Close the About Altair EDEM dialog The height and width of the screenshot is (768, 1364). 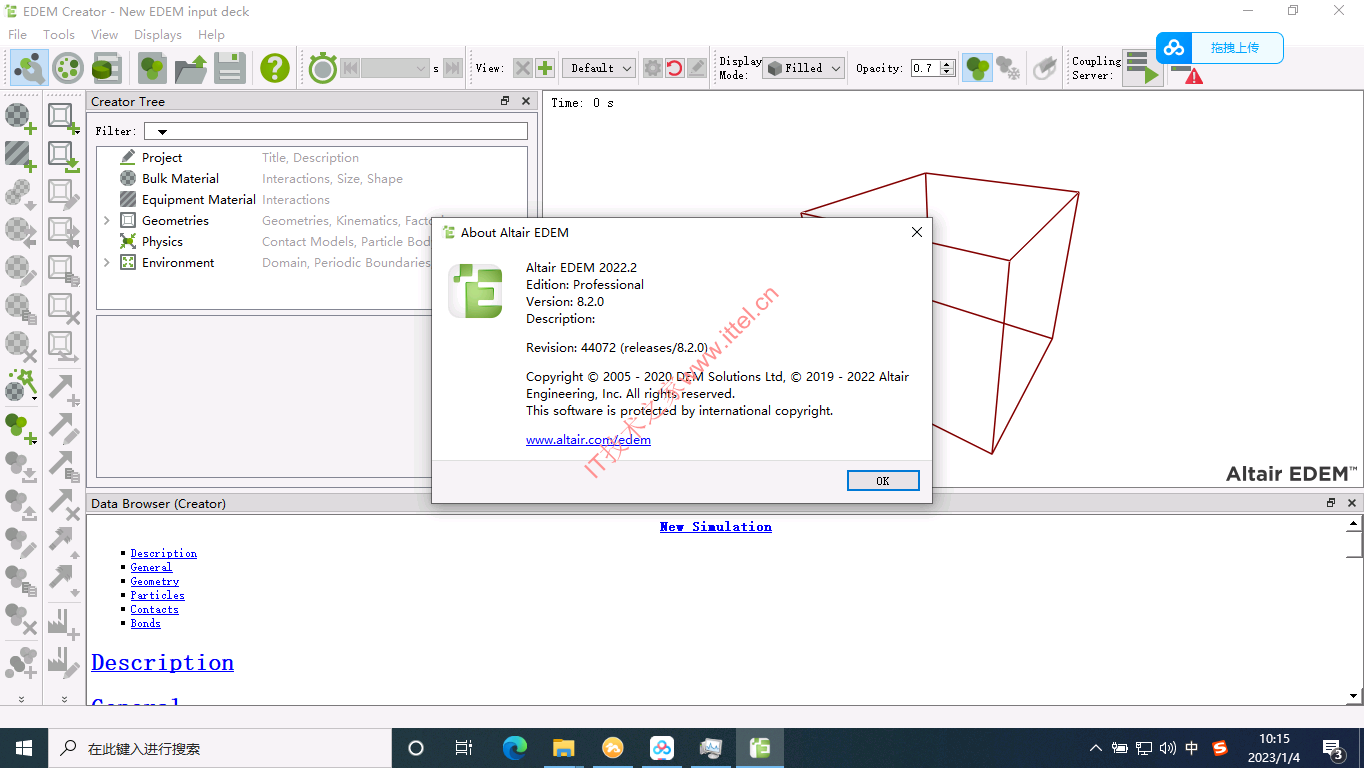point(916,232)
